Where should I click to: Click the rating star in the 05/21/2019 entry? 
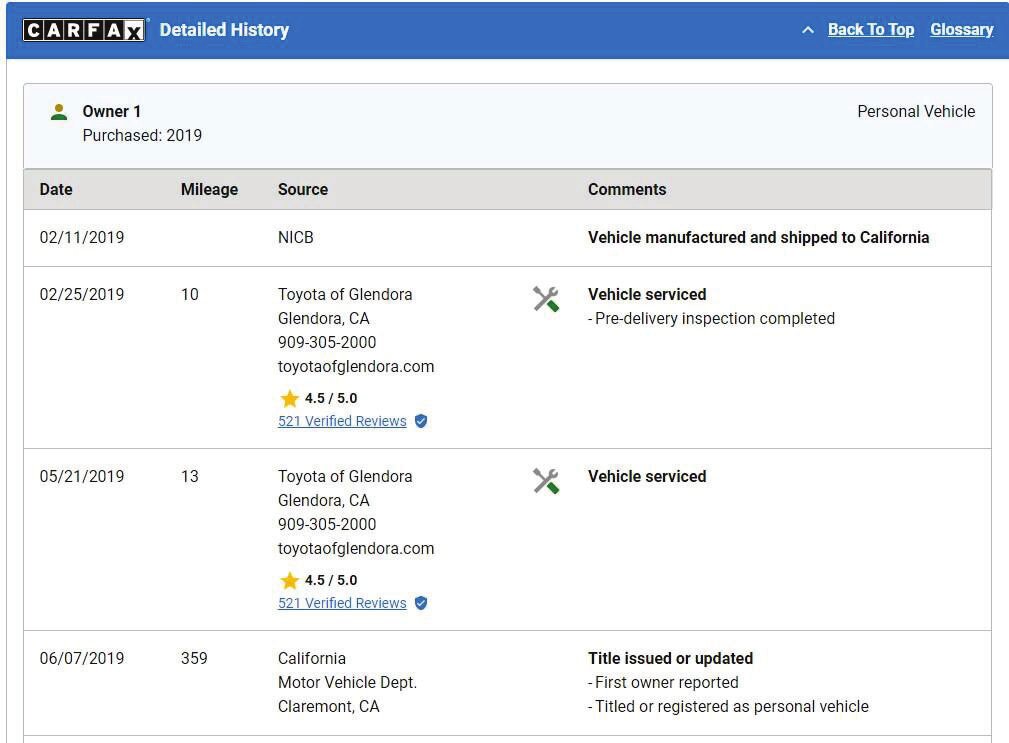[290, 581]
